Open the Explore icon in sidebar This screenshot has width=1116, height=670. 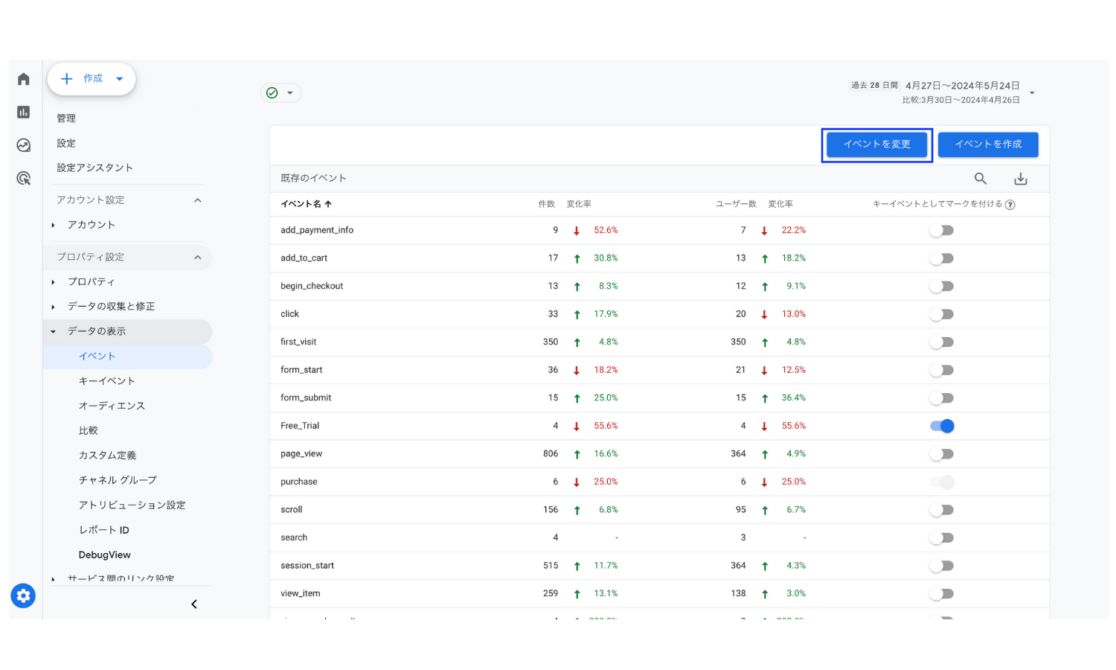23,145
